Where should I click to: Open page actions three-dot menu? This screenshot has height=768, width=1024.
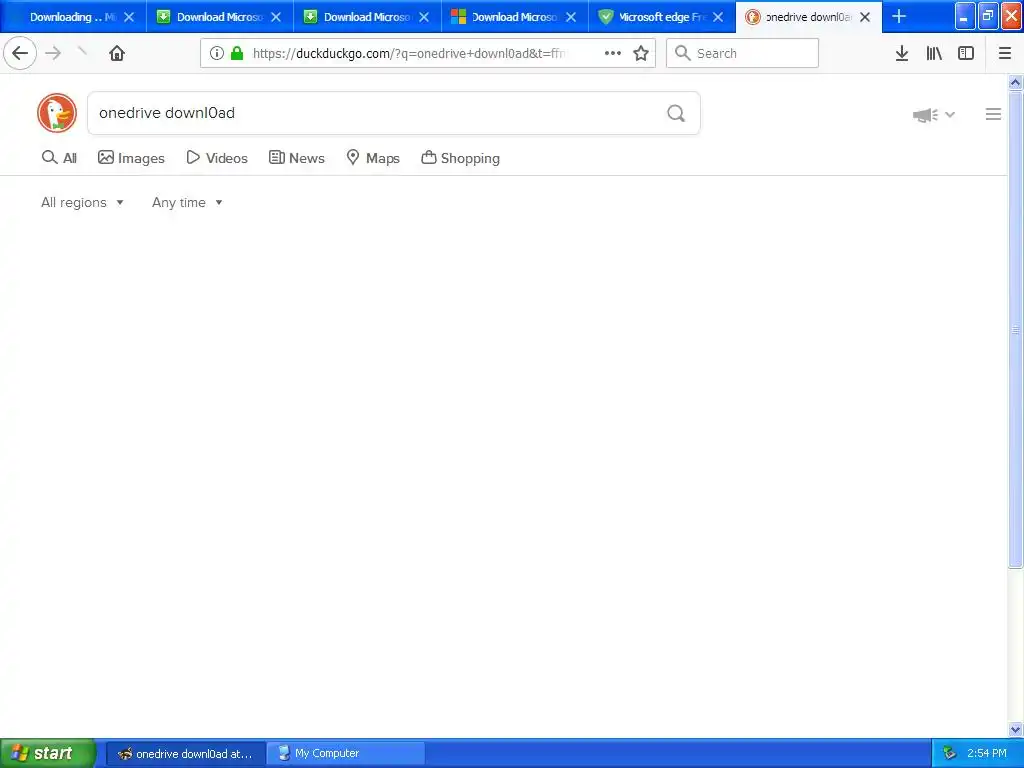[x=613, y=54]
